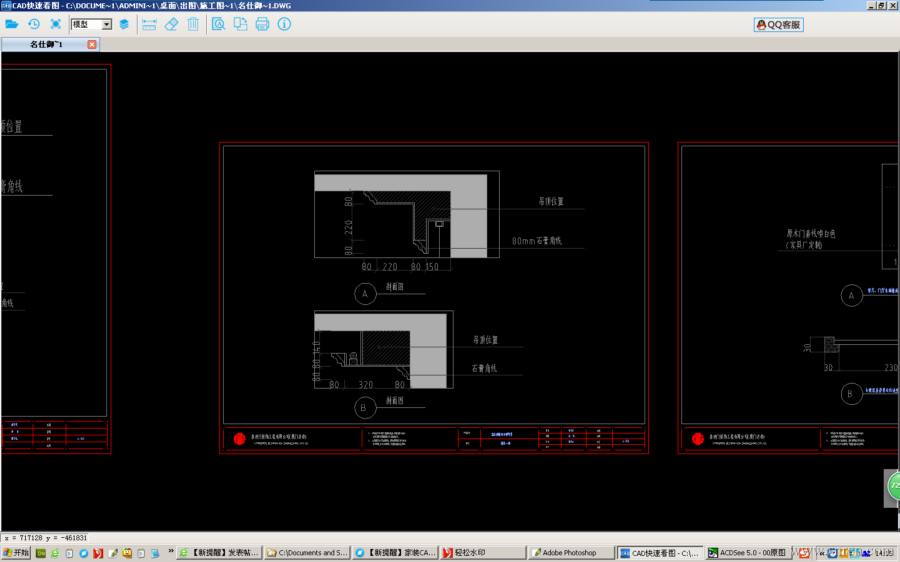This screenshot has width=900, height=562.
Task: Open the Windows 开始 start button
Action: (16, 552)
